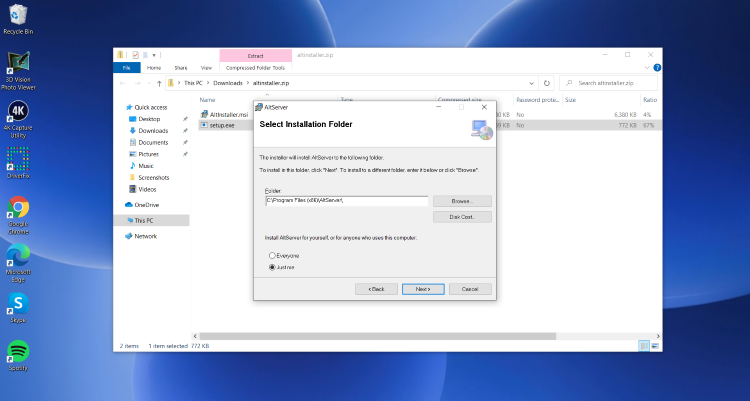
Task: Open Google Chrome desktop shortcut
Action: coord(17,207)
